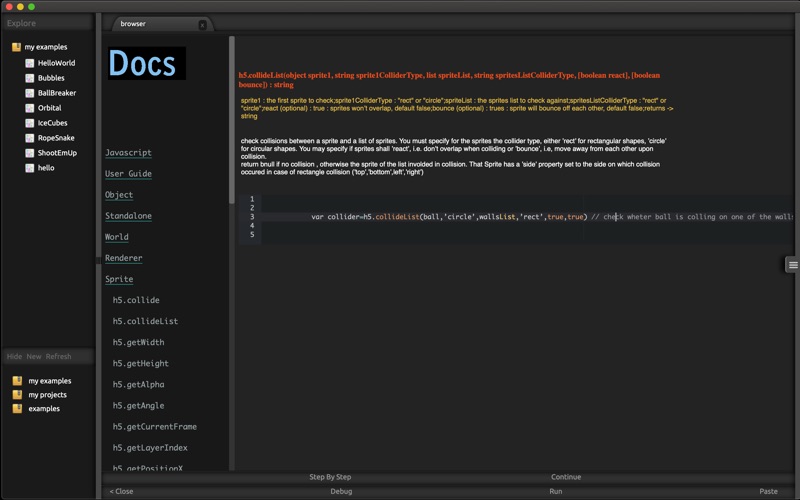The height and width of the screenshot is (500, 800).
Task: Click the HelloWorld file icon
Action: point(30,63)
